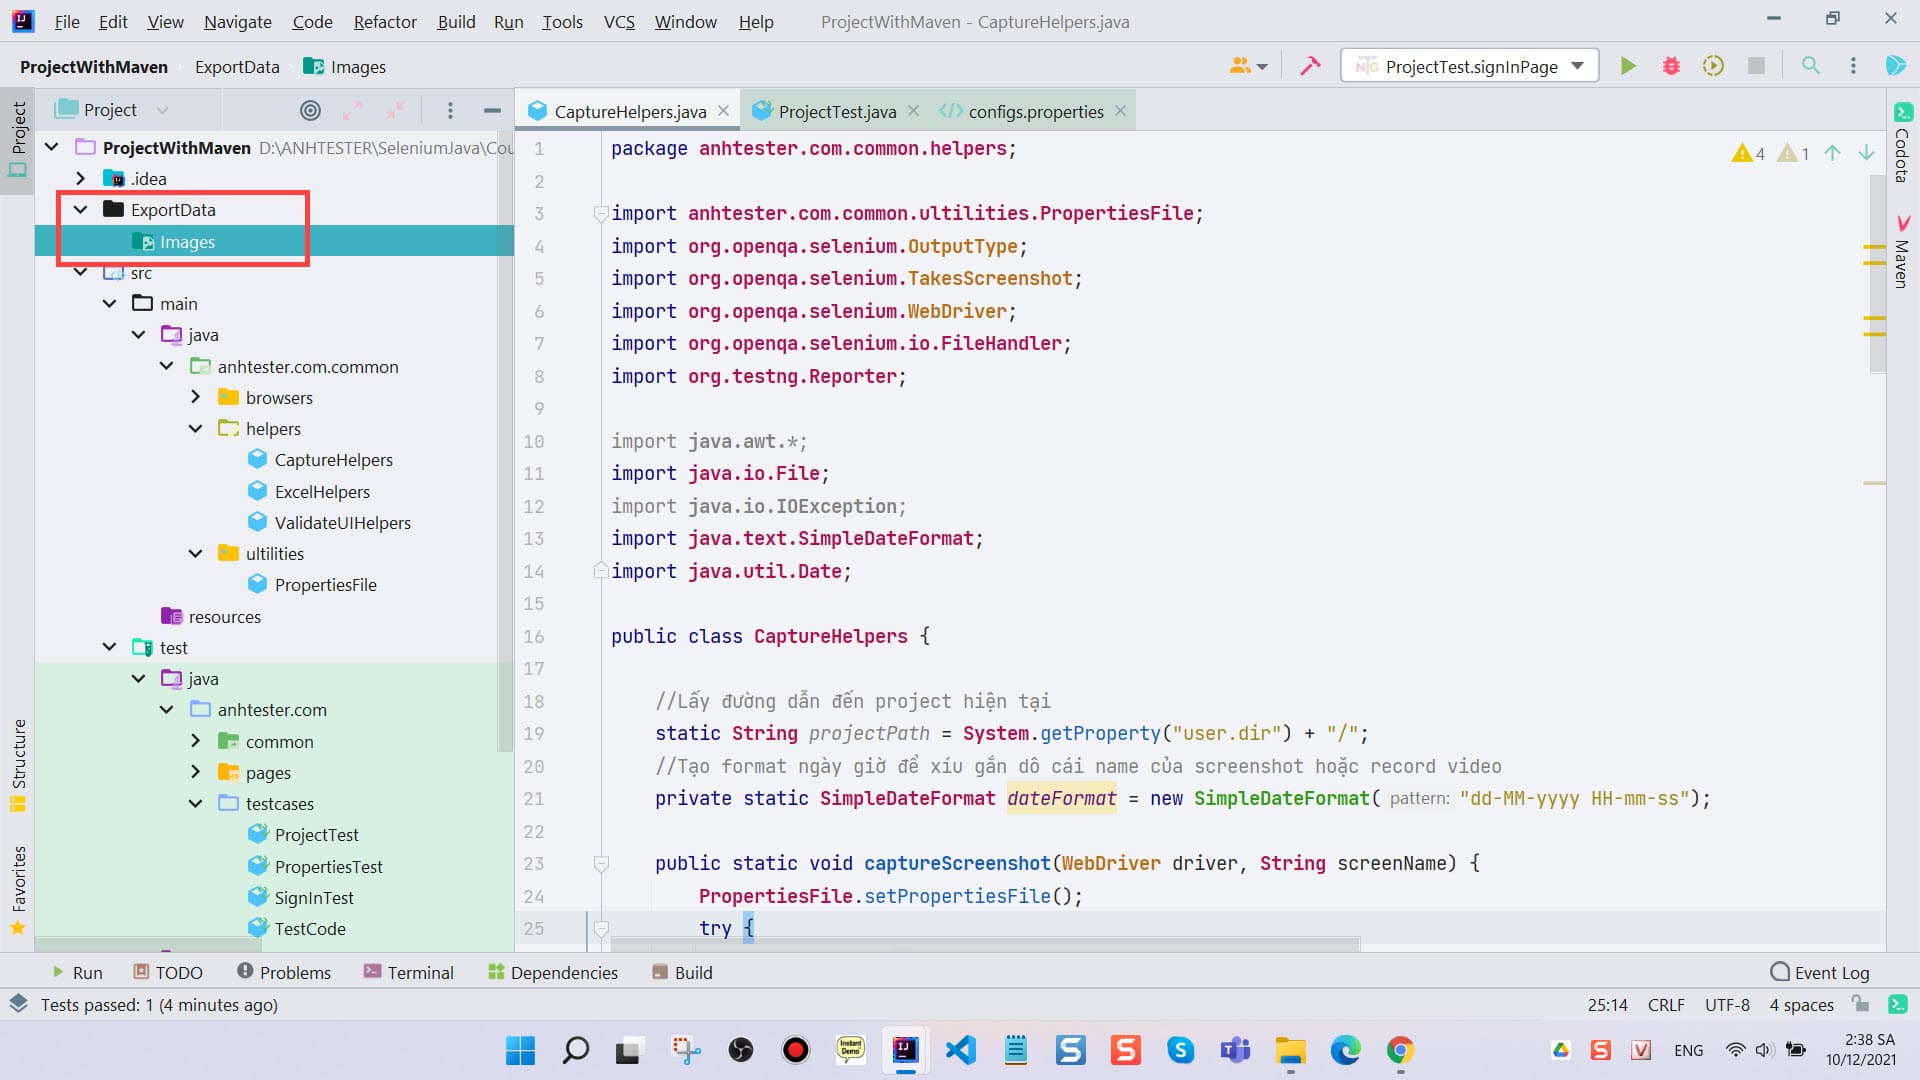This screenshot has height=1080, width=1920.
Task: Open Project view selector dropdown
Action: pyautogui.click(x=111, y=110)
